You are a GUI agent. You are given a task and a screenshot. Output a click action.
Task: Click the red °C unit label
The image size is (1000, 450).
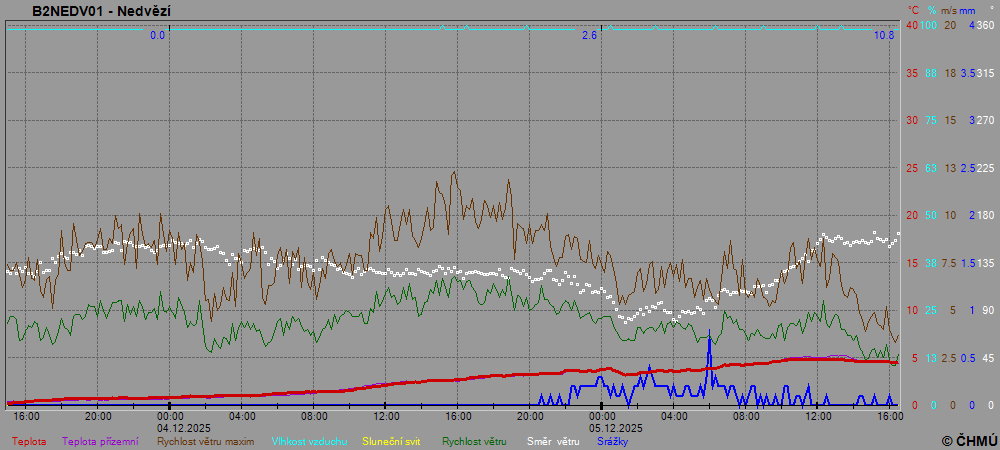pyautogui.click(x=912, y=9)
